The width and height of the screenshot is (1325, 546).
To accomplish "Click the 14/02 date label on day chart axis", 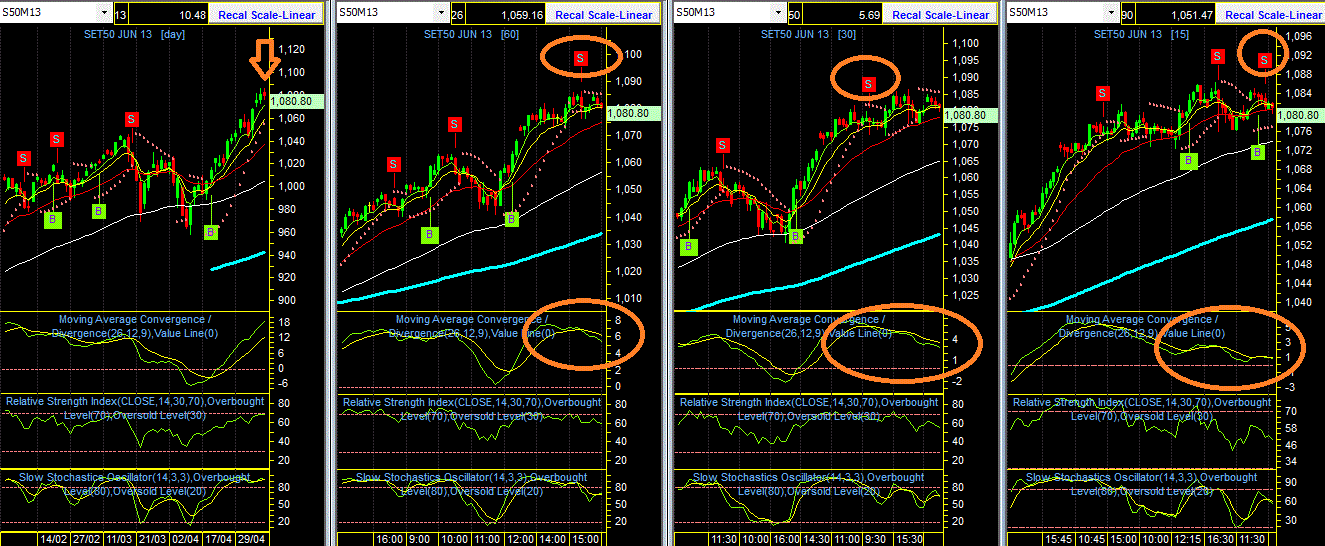I will (x=52, y=538).
